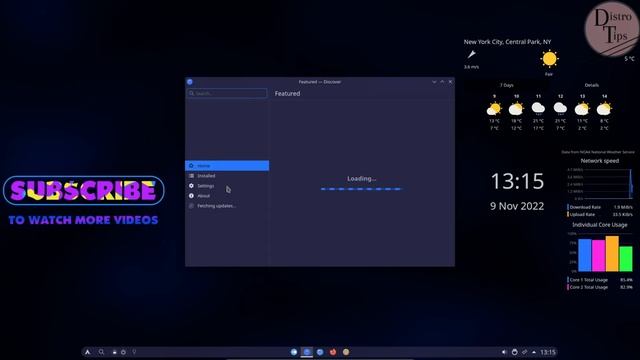This screenshot has width=640, height=360.
Task: Click the loading progress bar
Action: [361, 189]
